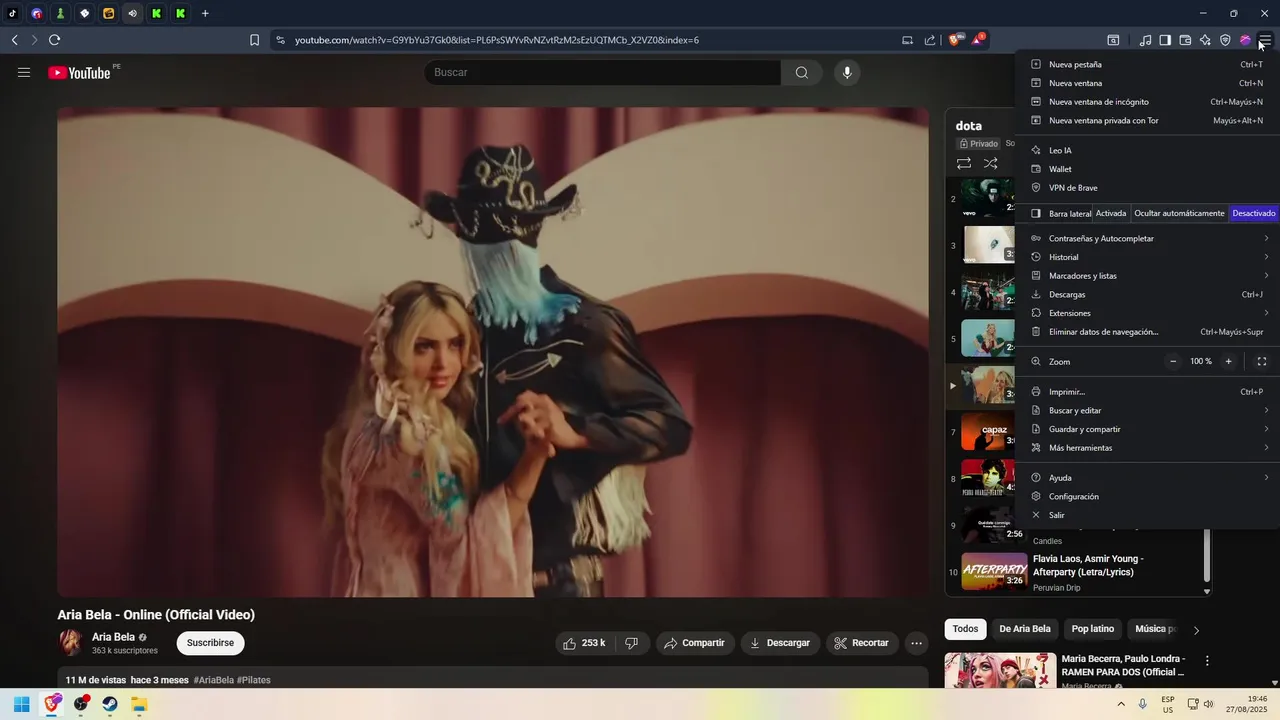This screenshot has width=1280, height=720.
Task: Decrease zoom with minus button
Action: (1173, 361)
